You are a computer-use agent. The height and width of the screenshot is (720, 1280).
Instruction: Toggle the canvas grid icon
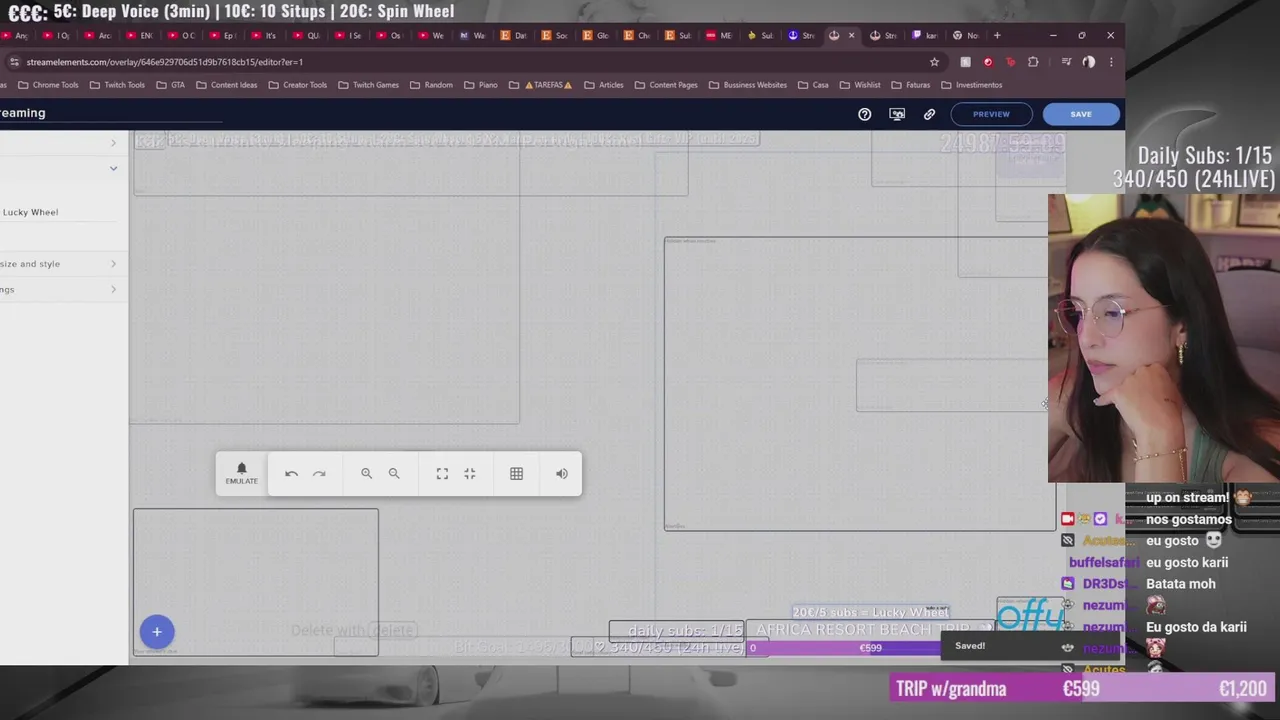tap(516, 474)
